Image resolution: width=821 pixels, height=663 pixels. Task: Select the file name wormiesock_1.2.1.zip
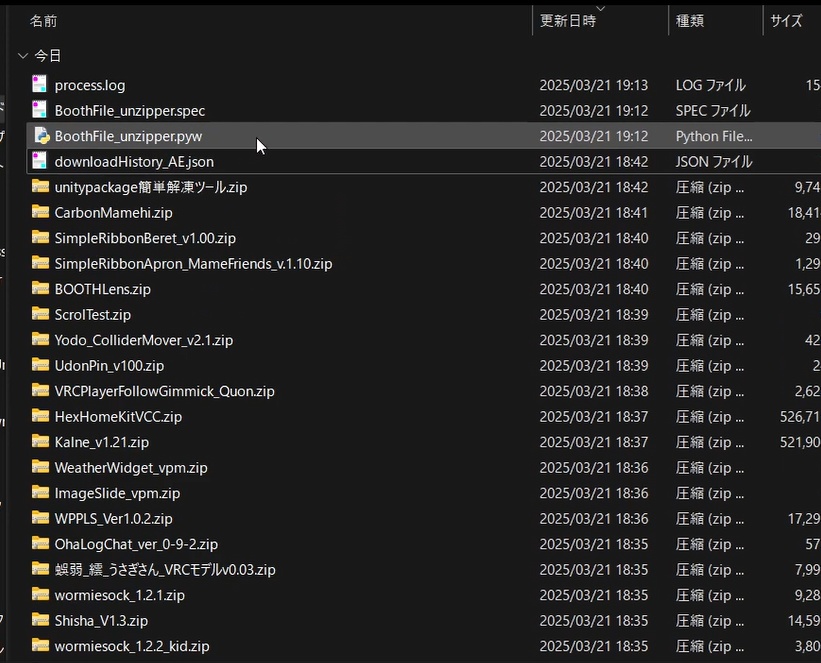pos(119,595)
